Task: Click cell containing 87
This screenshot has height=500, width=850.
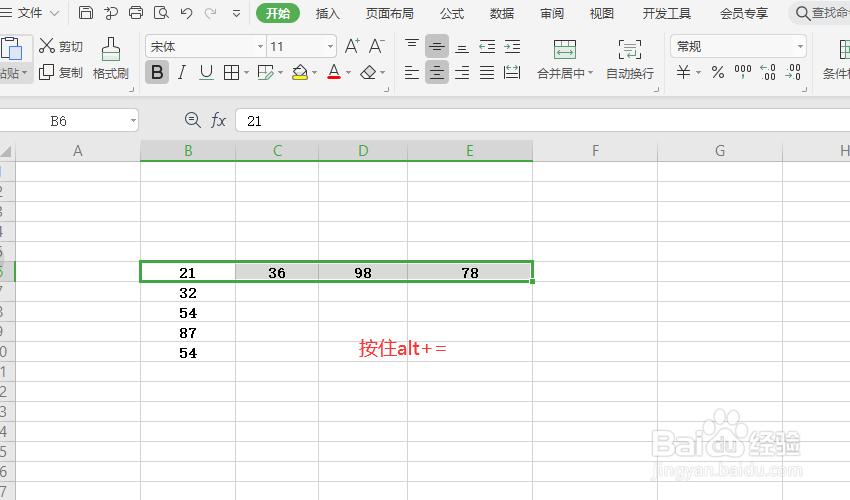Action: pos(188,333)
